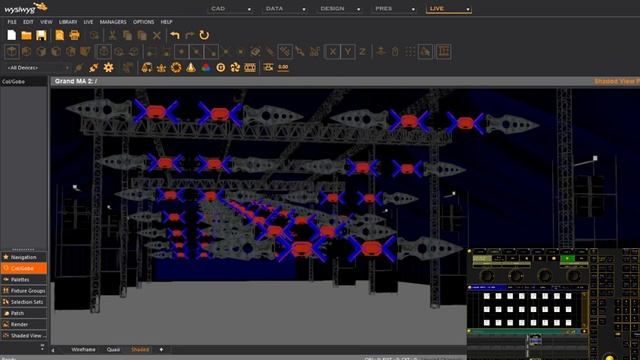Open the VIEW menu
The width and height of the screenshot is (640, 360).
(x=46, y=22)
